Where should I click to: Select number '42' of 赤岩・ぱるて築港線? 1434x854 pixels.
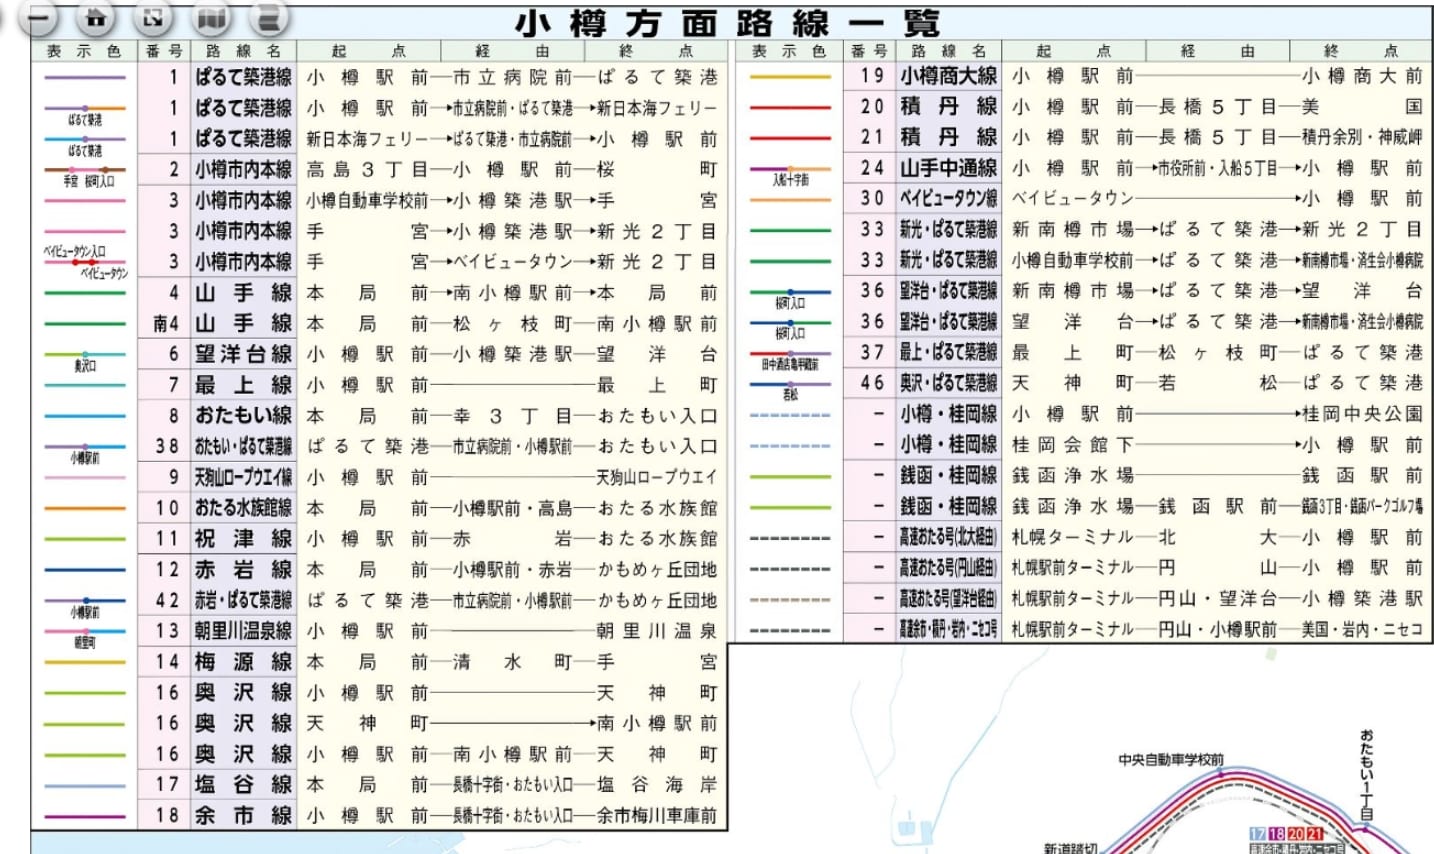[x=167, y=600]
